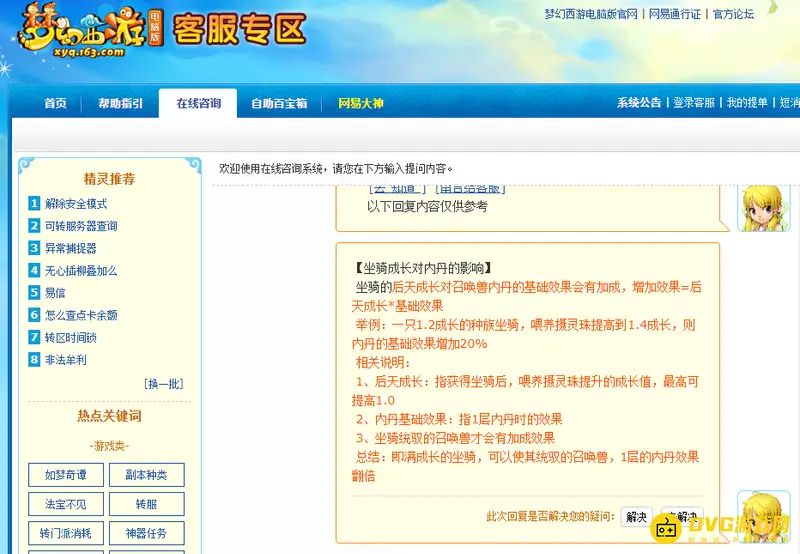Click number 1 icon beside 解除安全模式
800x554 pixels.
(x=34, y=204)
